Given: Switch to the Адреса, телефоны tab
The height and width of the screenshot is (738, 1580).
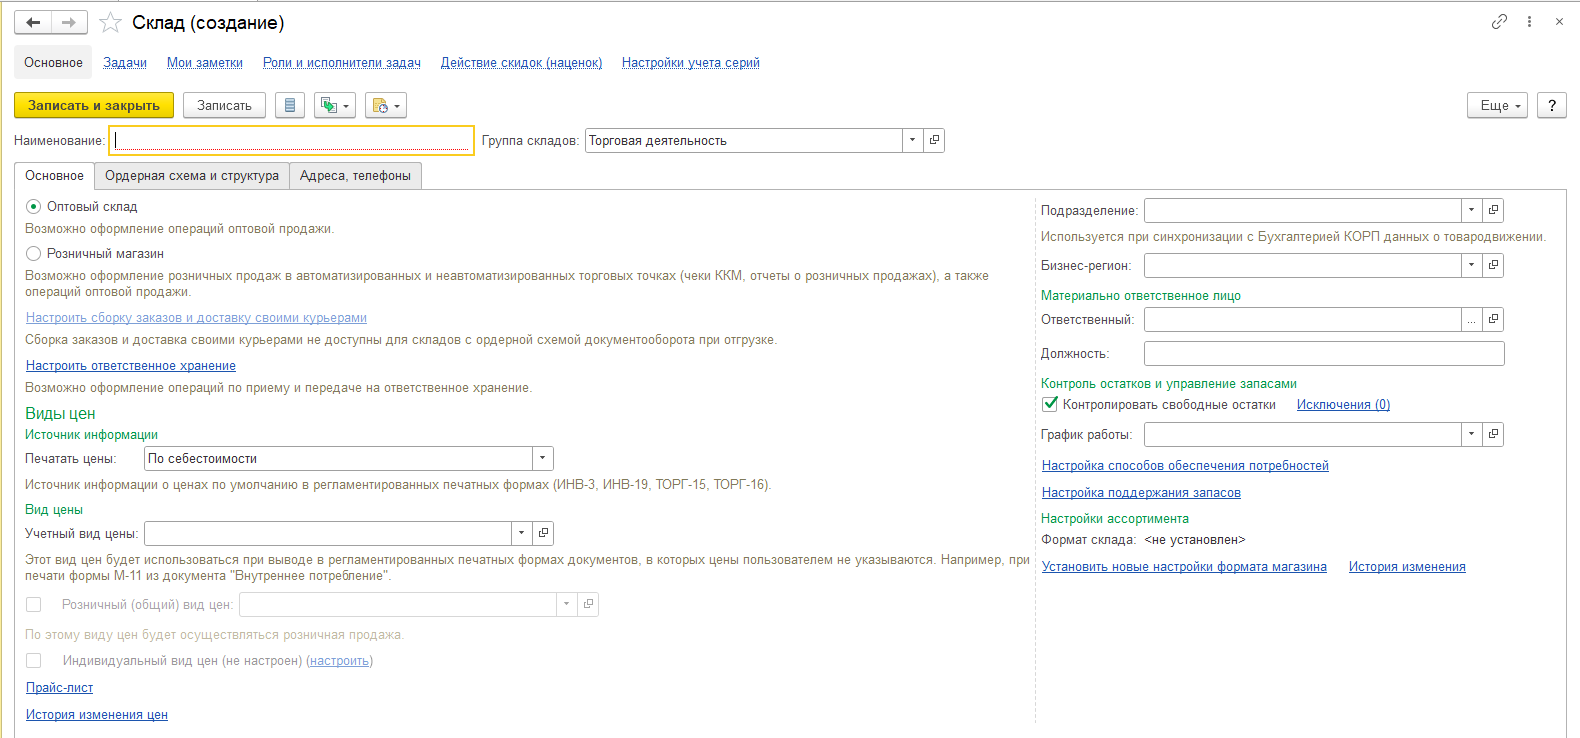Looking at the screenshot, I should [x=355, y=176].
